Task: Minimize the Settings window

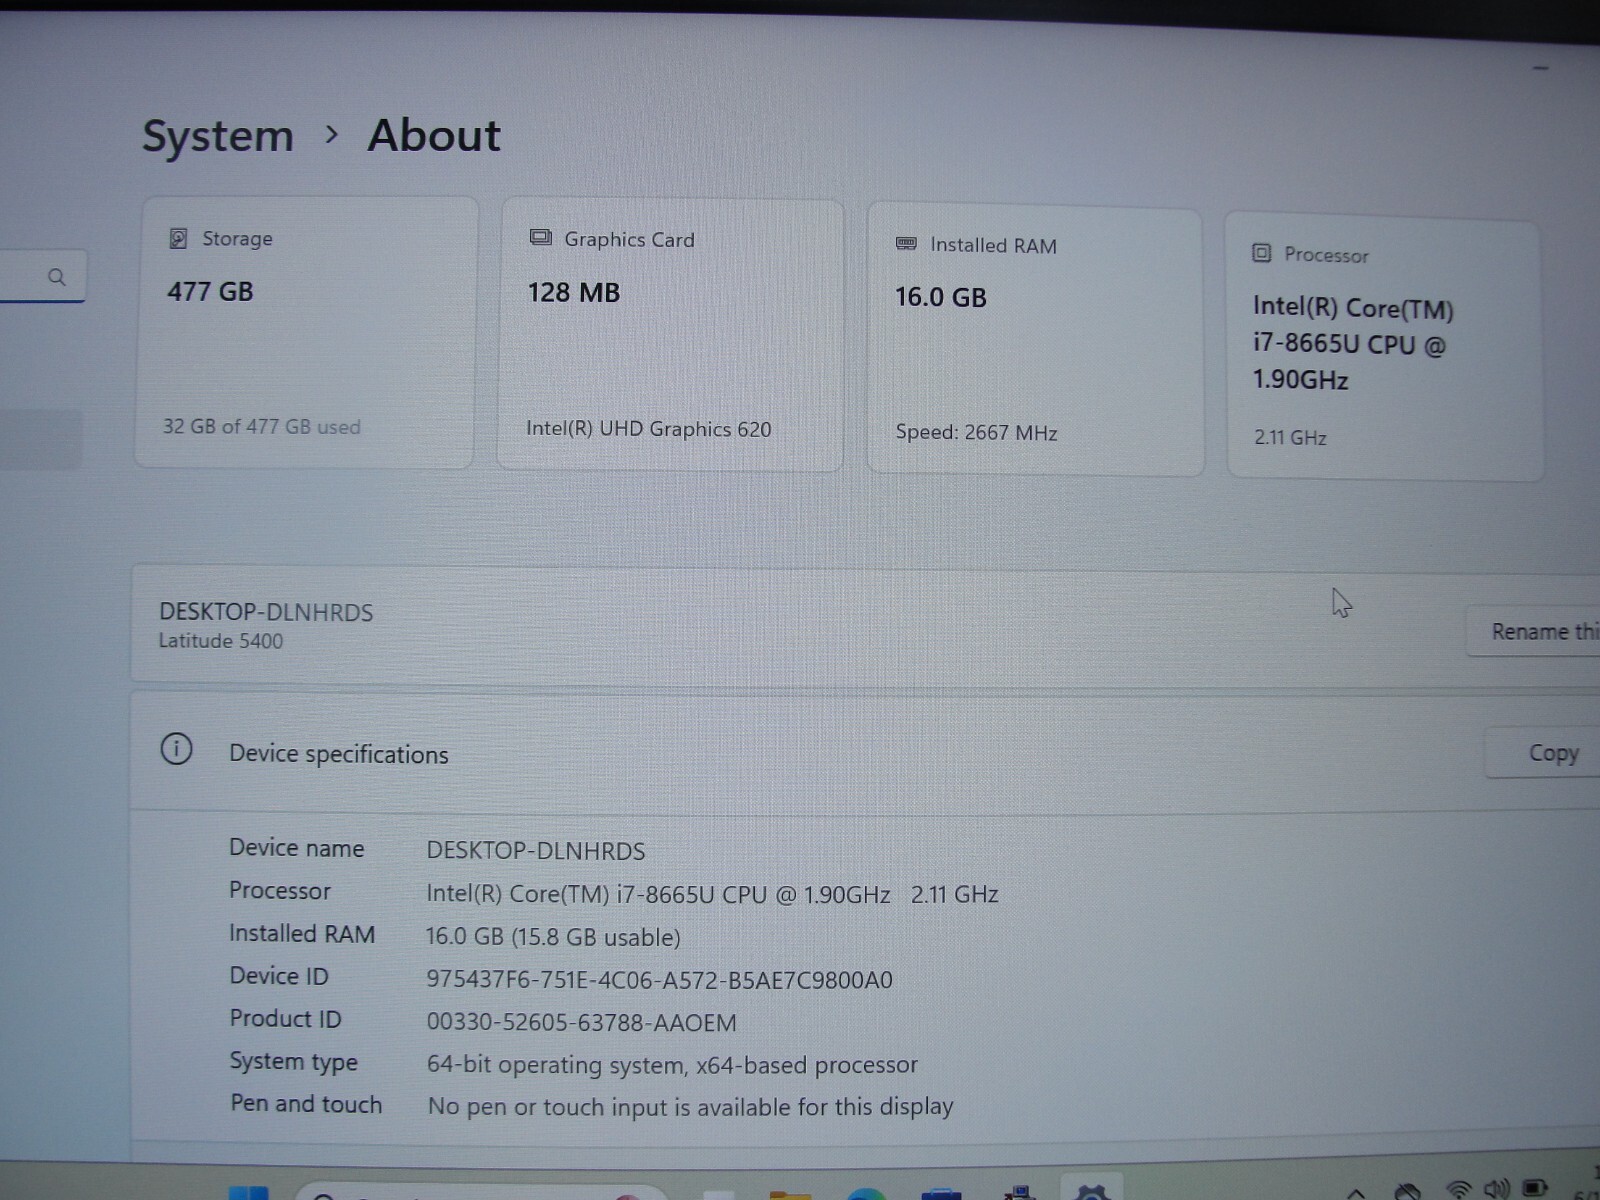Action: (x=1541, y=68)
